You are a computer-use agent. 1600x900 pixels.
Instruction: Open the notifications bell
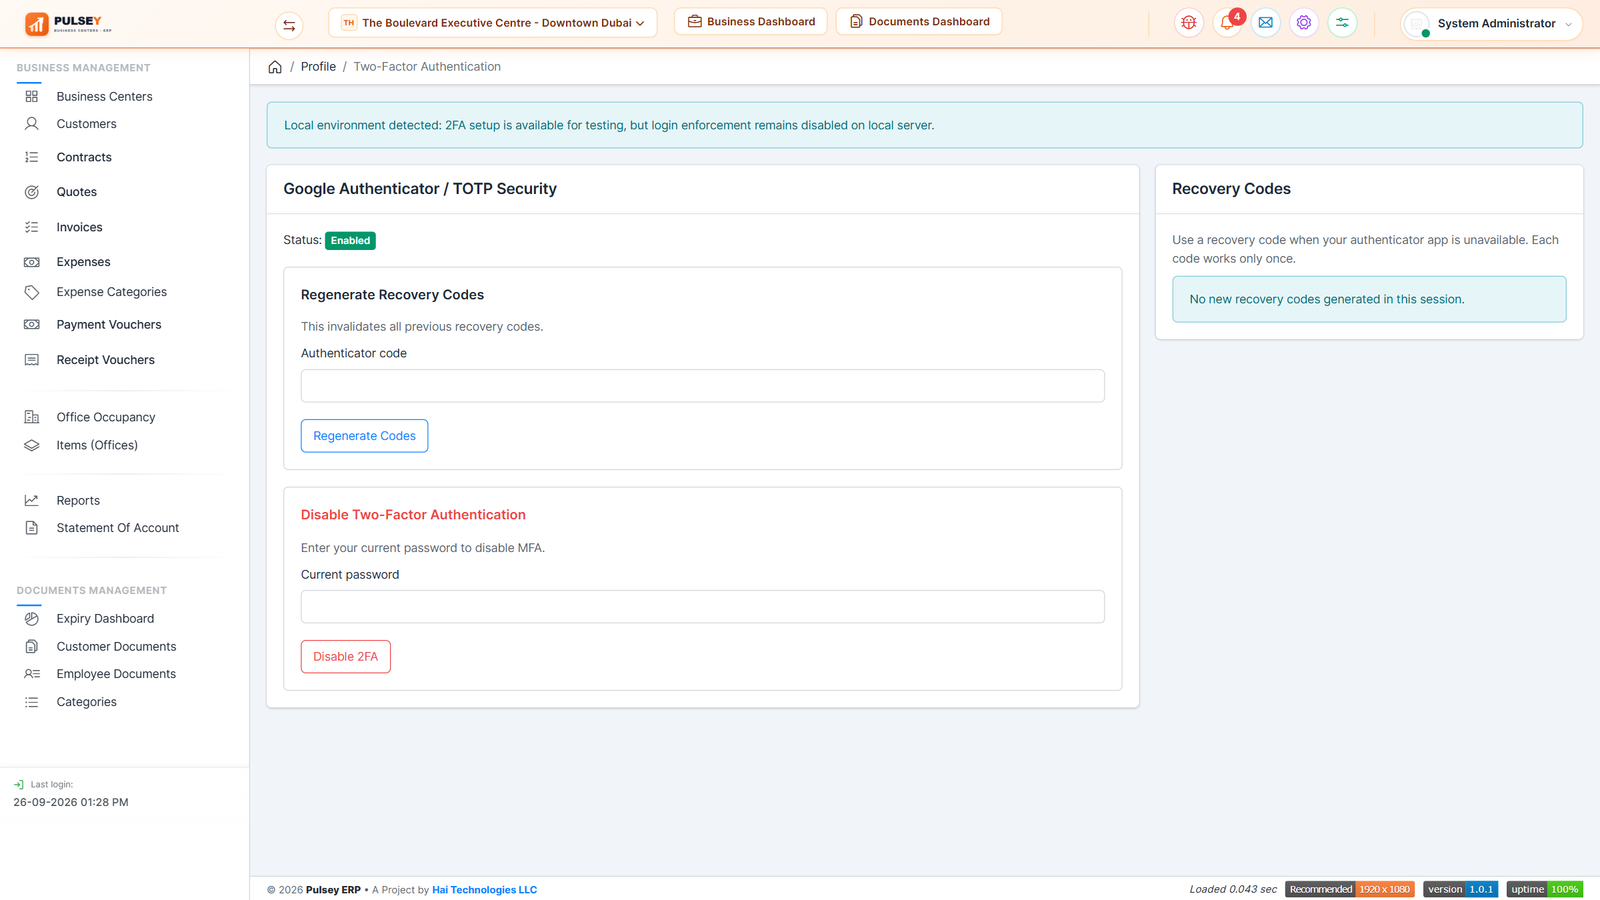pos(1227,23)
